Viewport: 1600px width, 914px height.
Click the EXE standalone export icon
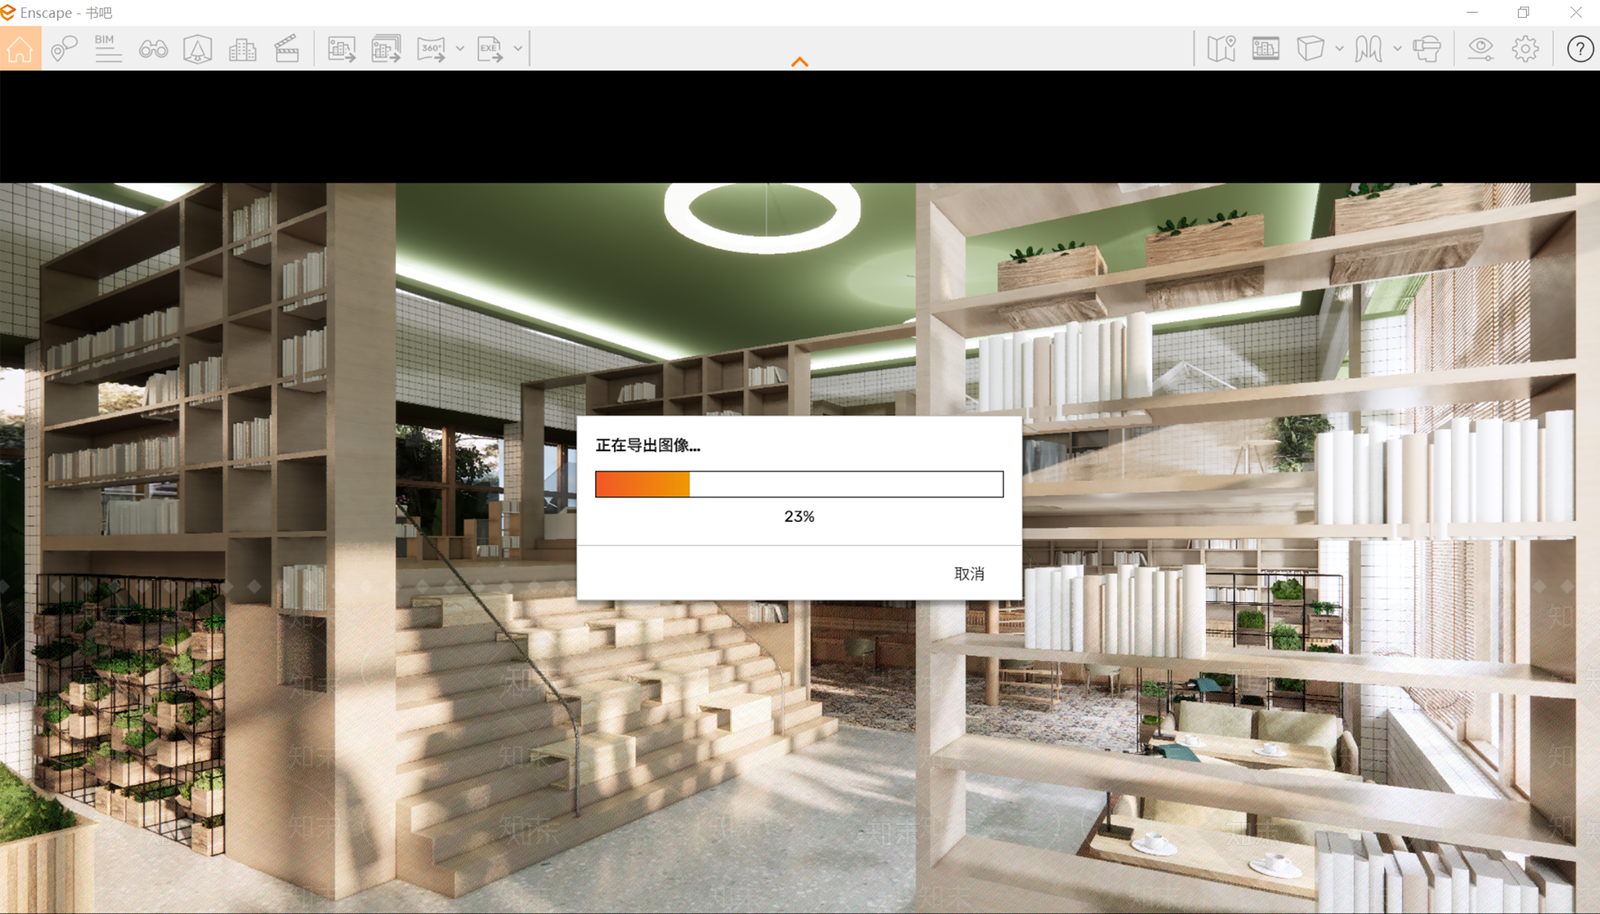point(490,49)
